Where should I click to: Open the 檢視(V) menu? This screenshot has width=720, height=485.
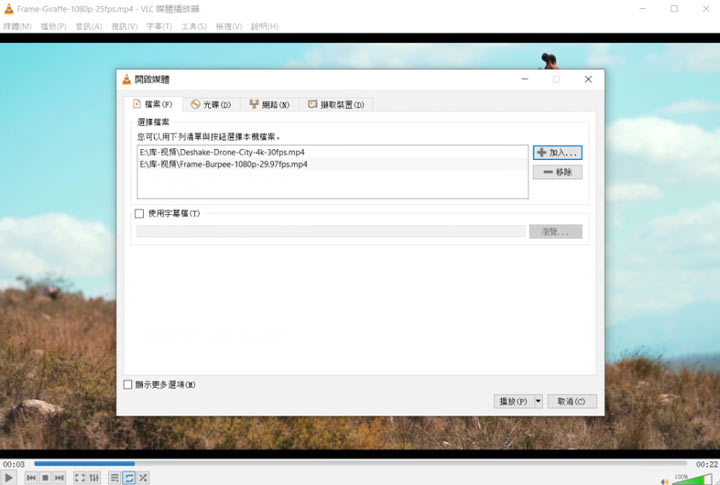tap(229, 27)
